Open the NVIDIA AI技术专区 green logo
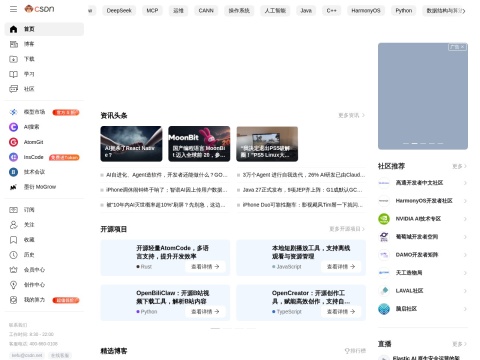 pyautogui.click(x=384, y=219)
